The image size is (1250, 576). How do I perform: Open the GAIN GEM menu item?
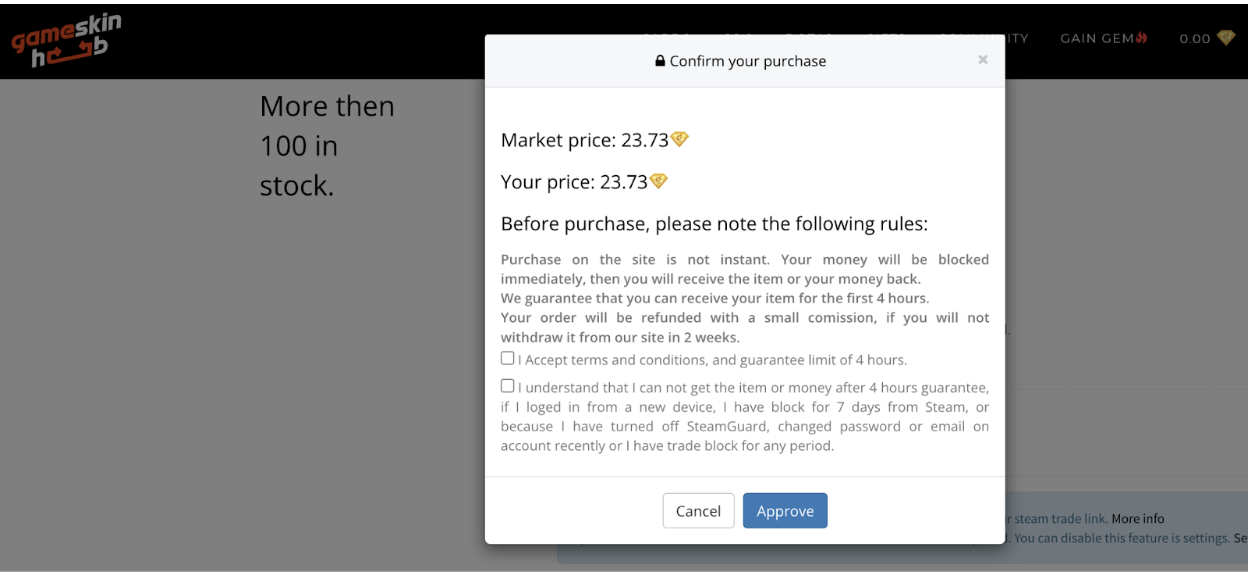pyautogui.click(x=1096, y=38)
